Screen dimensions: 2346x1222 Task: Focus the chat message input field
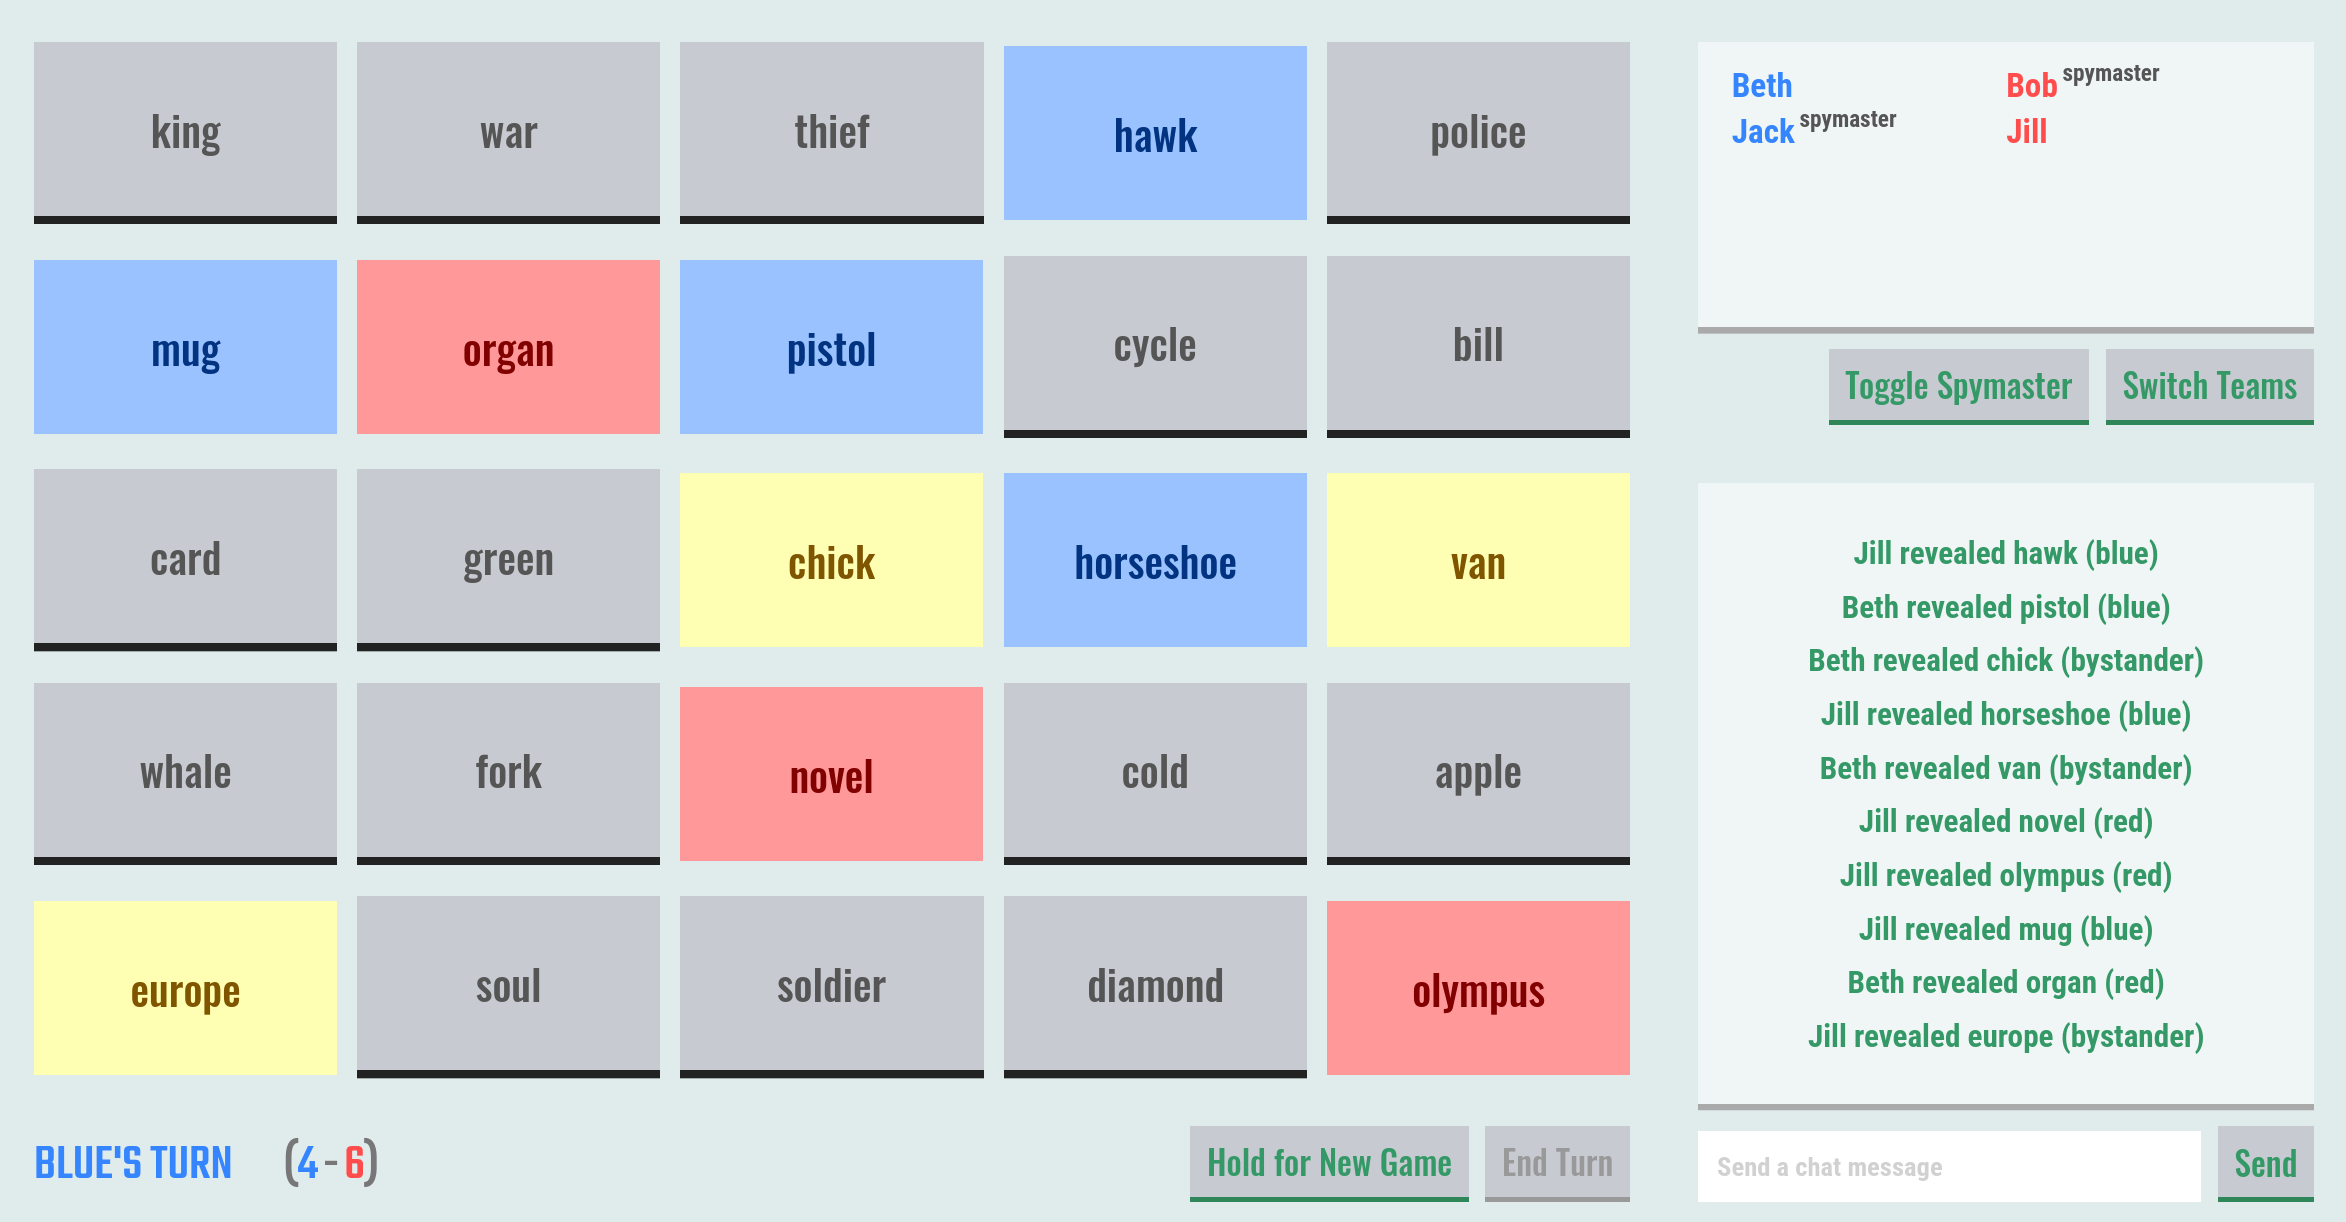coord(1948,1167)
